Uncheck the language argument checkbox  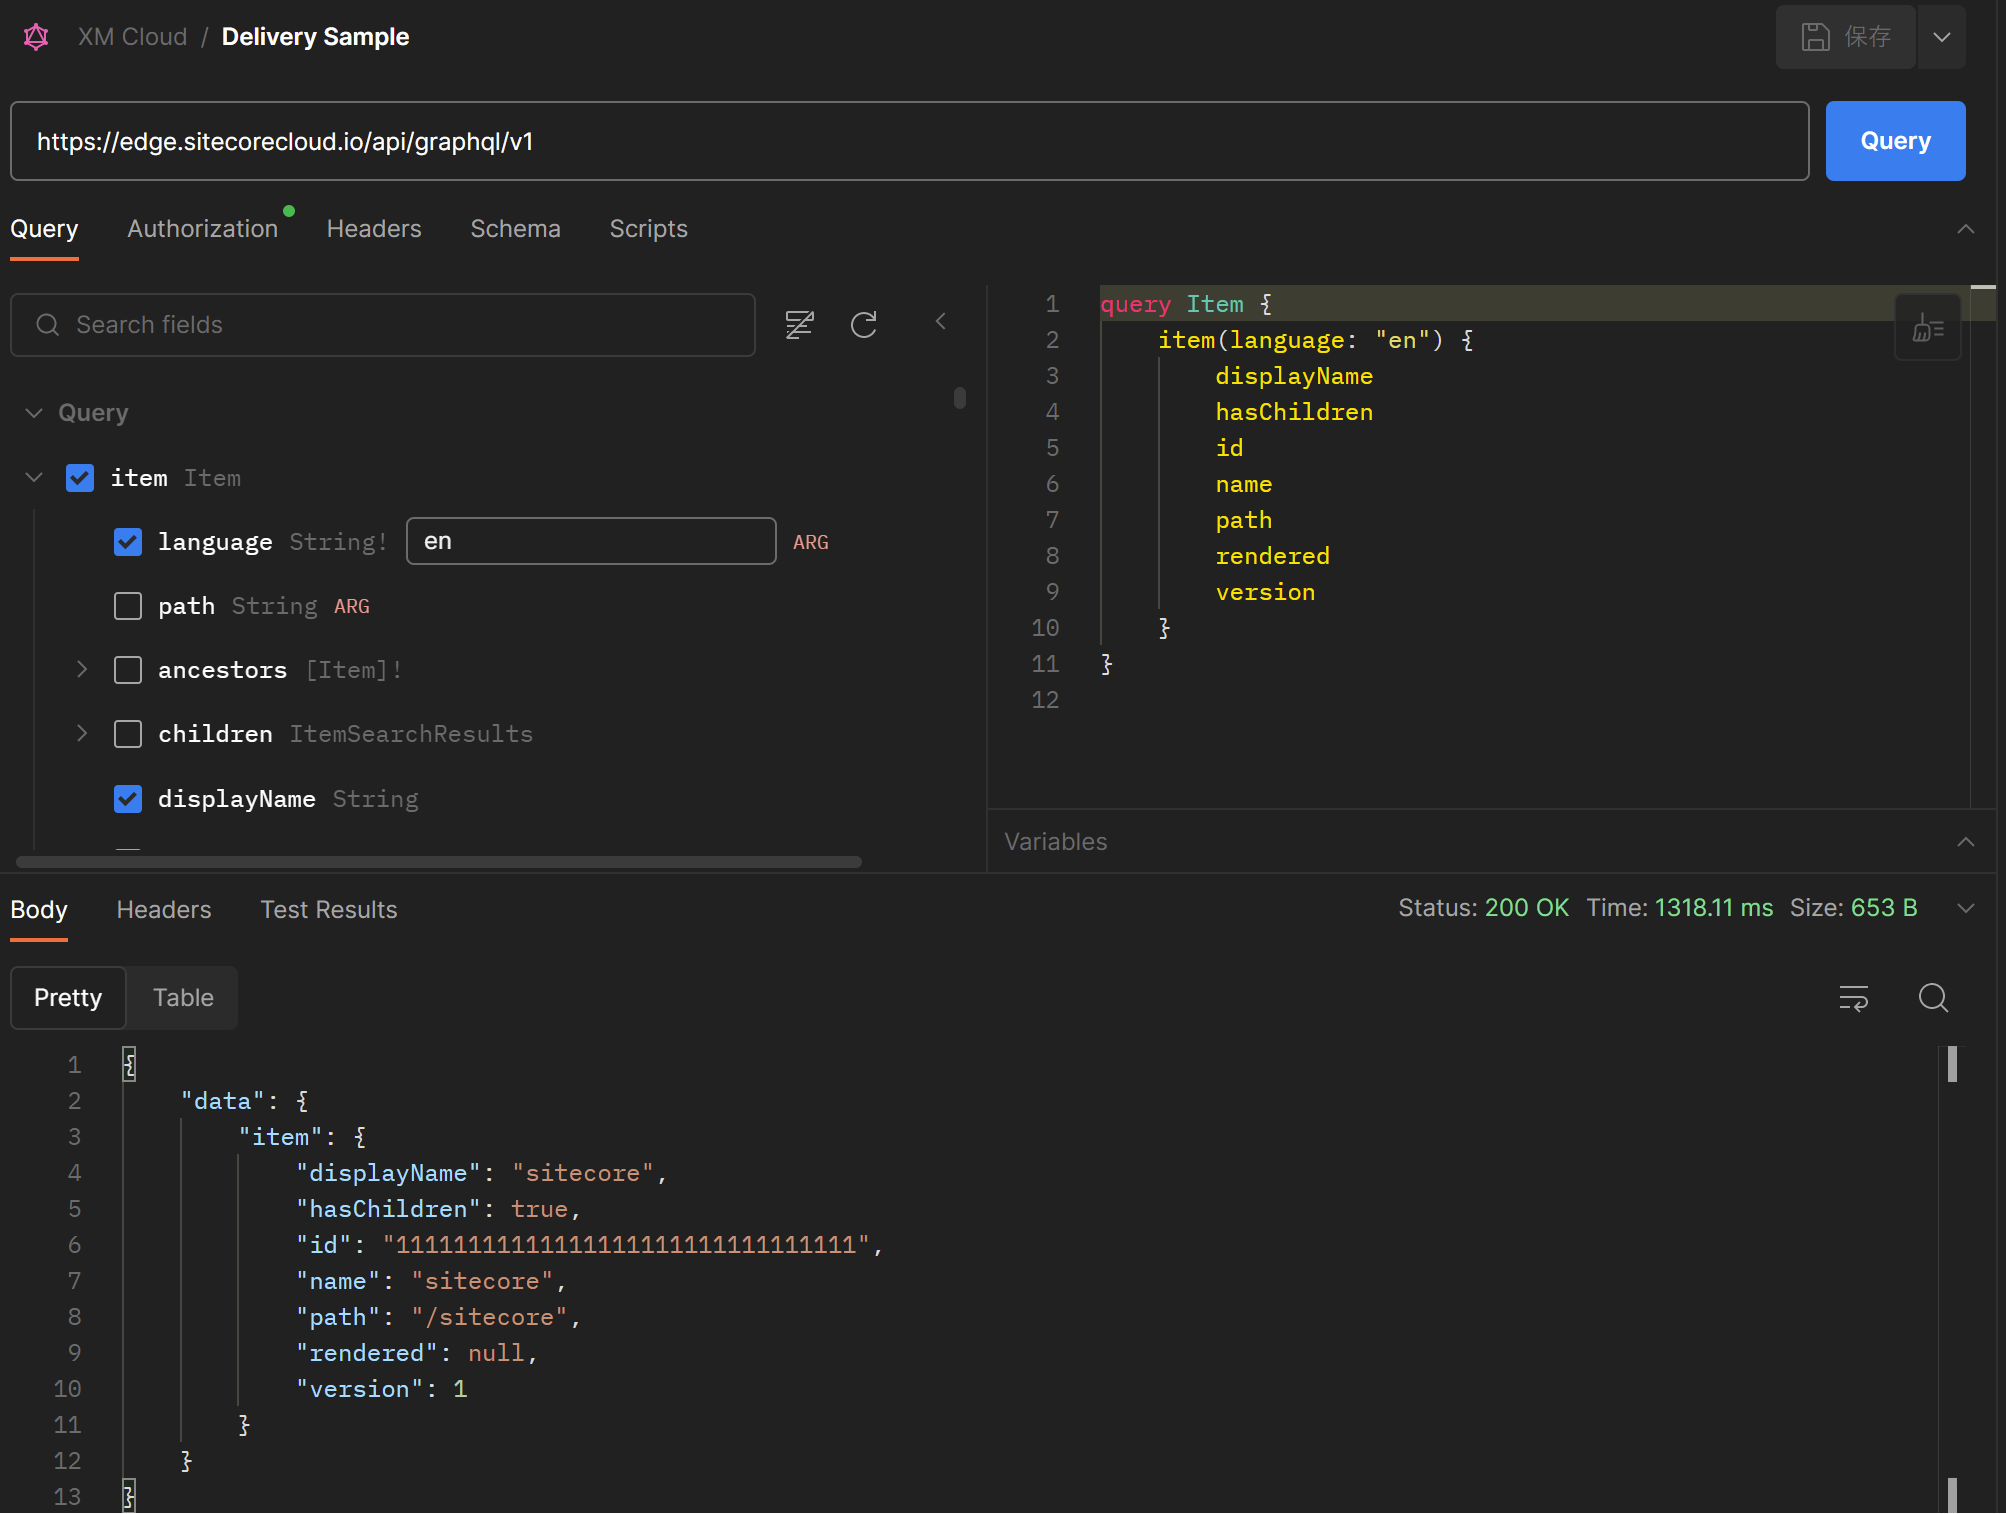(x=128, y=542)
